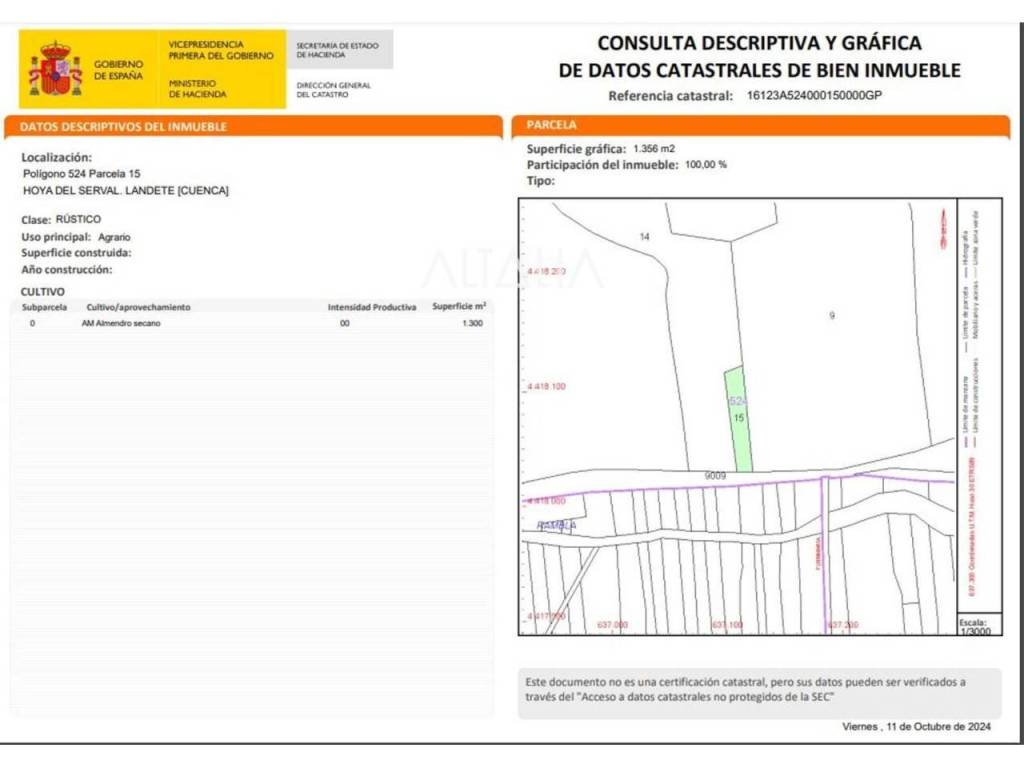Screen dimensions: 1024x768
Task: Click the 'GOBIERNO DE ESPAÑA' text
Action: coord(118,70)
